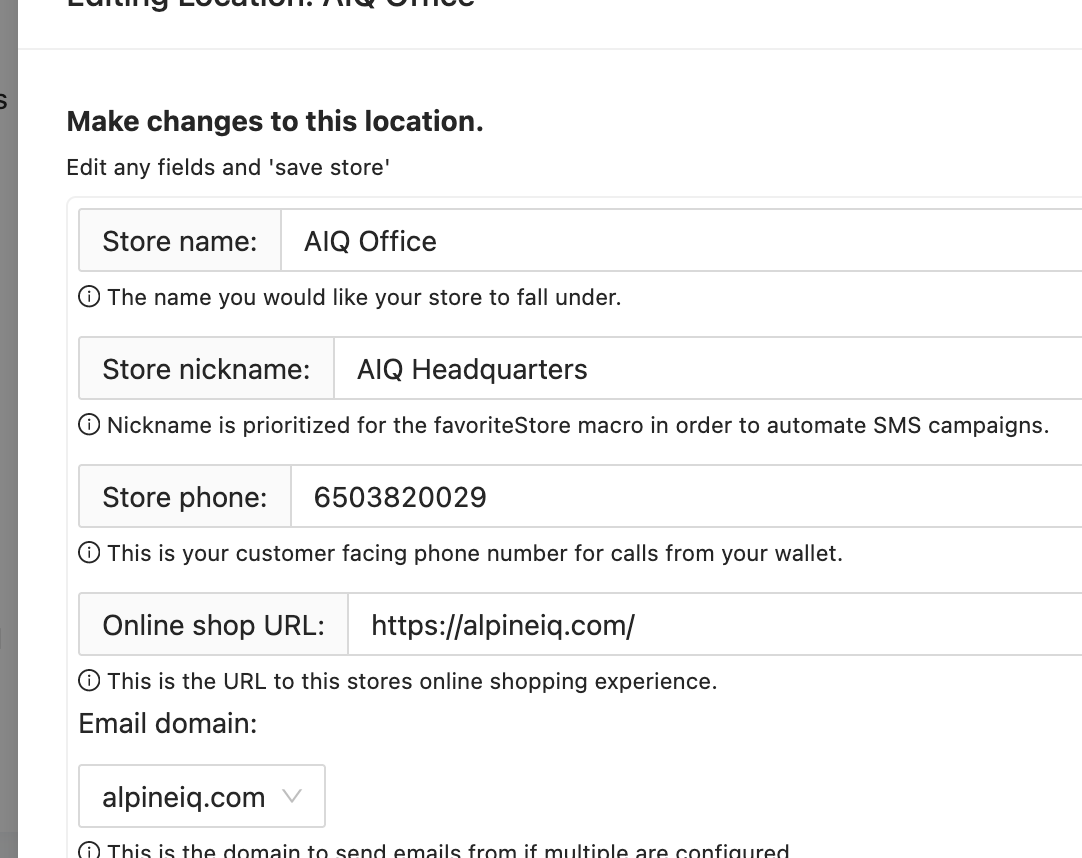The height and width of the screenshot is (858, 1082).
Task: Click the info icon beside shop URL hint
Action: [x=88, y=681]
